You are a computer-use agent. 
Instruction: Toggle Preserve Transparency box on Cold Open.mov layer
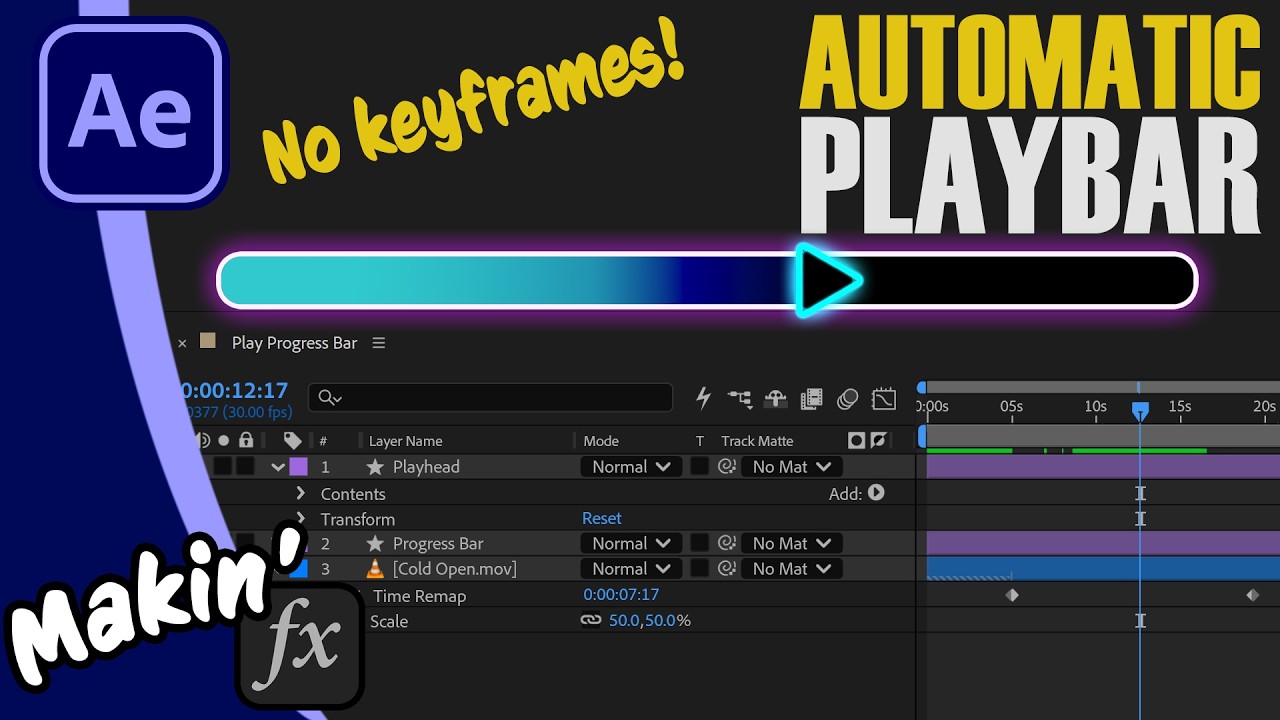tap(700, 569)
